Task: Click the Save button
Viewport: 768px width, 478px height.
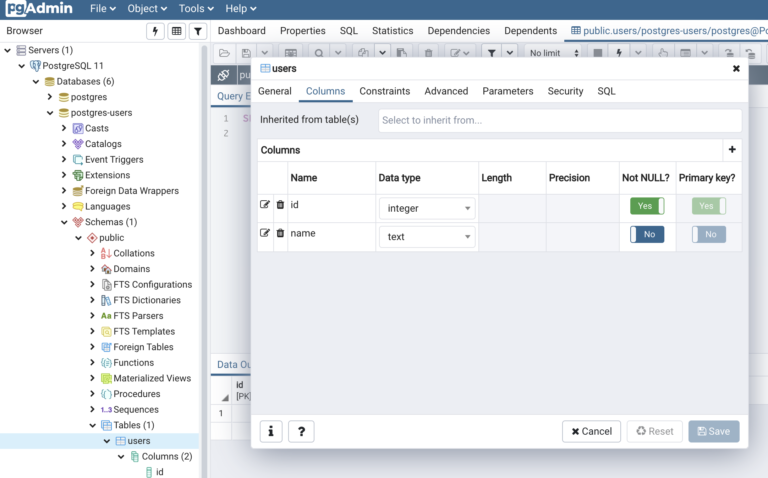Action: 713,431
